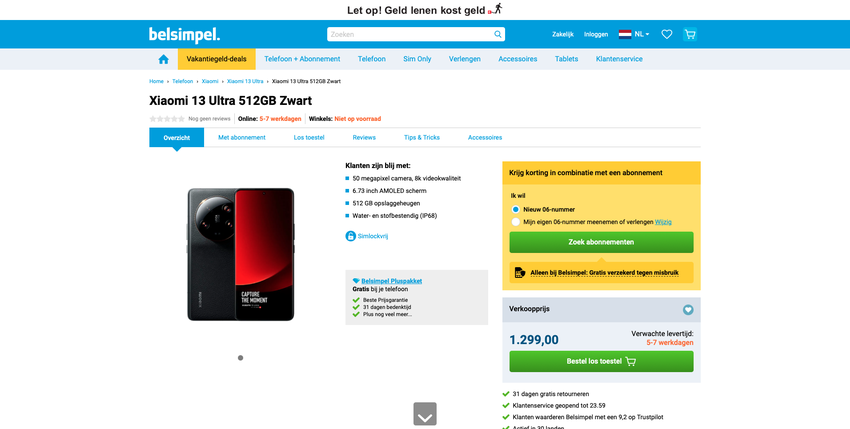The image size is (850, 429).
Task: Click the Zoeken search input field
Action: tap(410, 34)
